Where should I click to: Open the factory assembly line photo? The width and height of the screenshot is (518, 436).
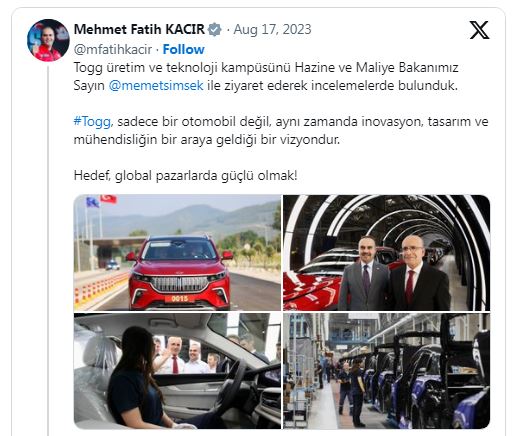coord(387,371)
